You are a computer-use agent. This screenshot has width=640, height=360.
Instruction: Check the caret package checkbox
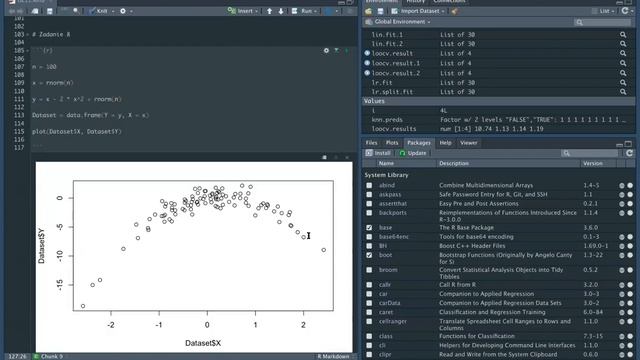[x=369, y=312]
